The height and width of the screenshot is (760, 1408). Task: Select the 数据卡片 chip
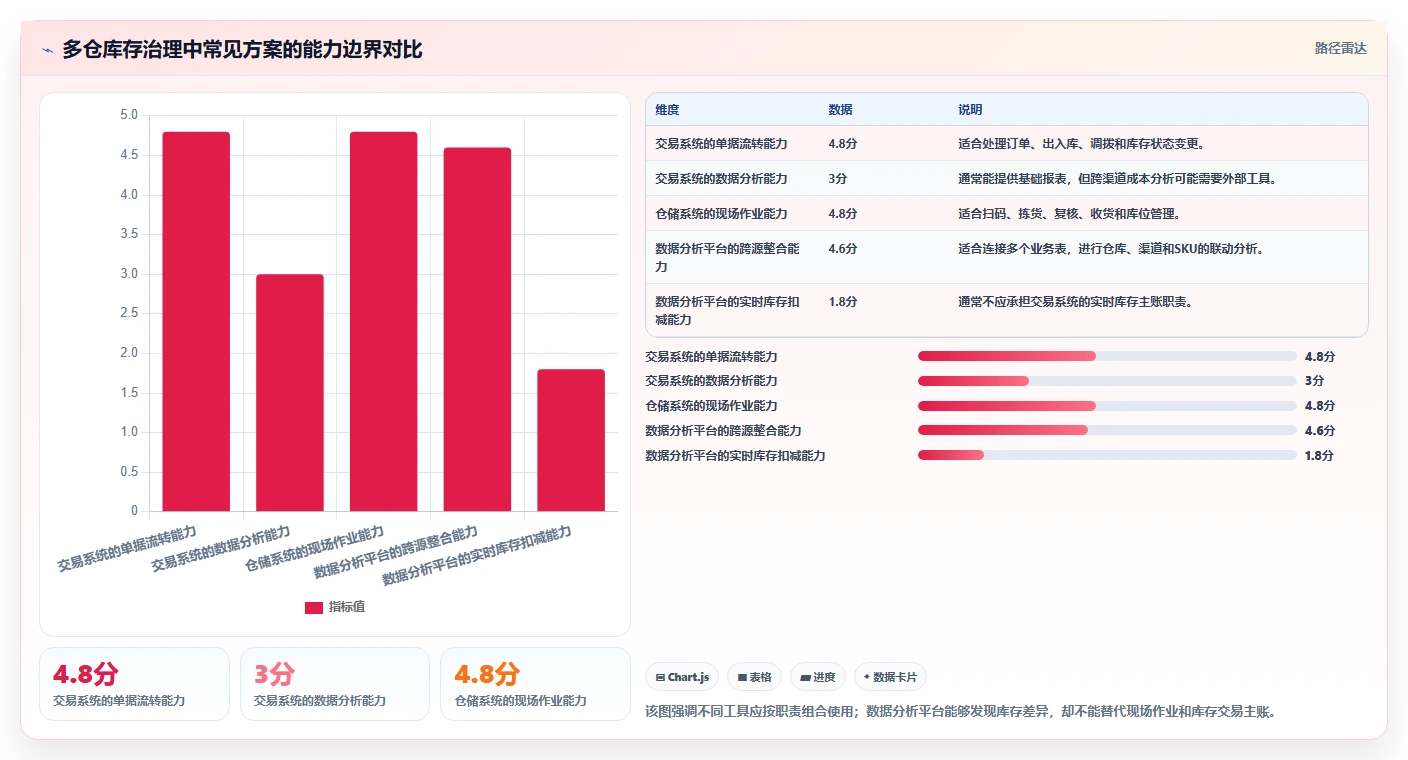[890, 677]
